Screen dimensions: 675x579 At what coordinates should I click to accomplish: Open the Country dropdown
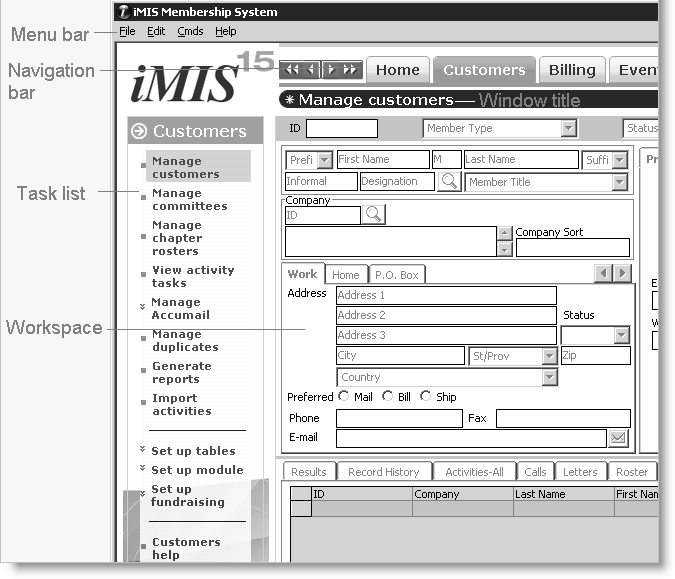pos(549,378)
